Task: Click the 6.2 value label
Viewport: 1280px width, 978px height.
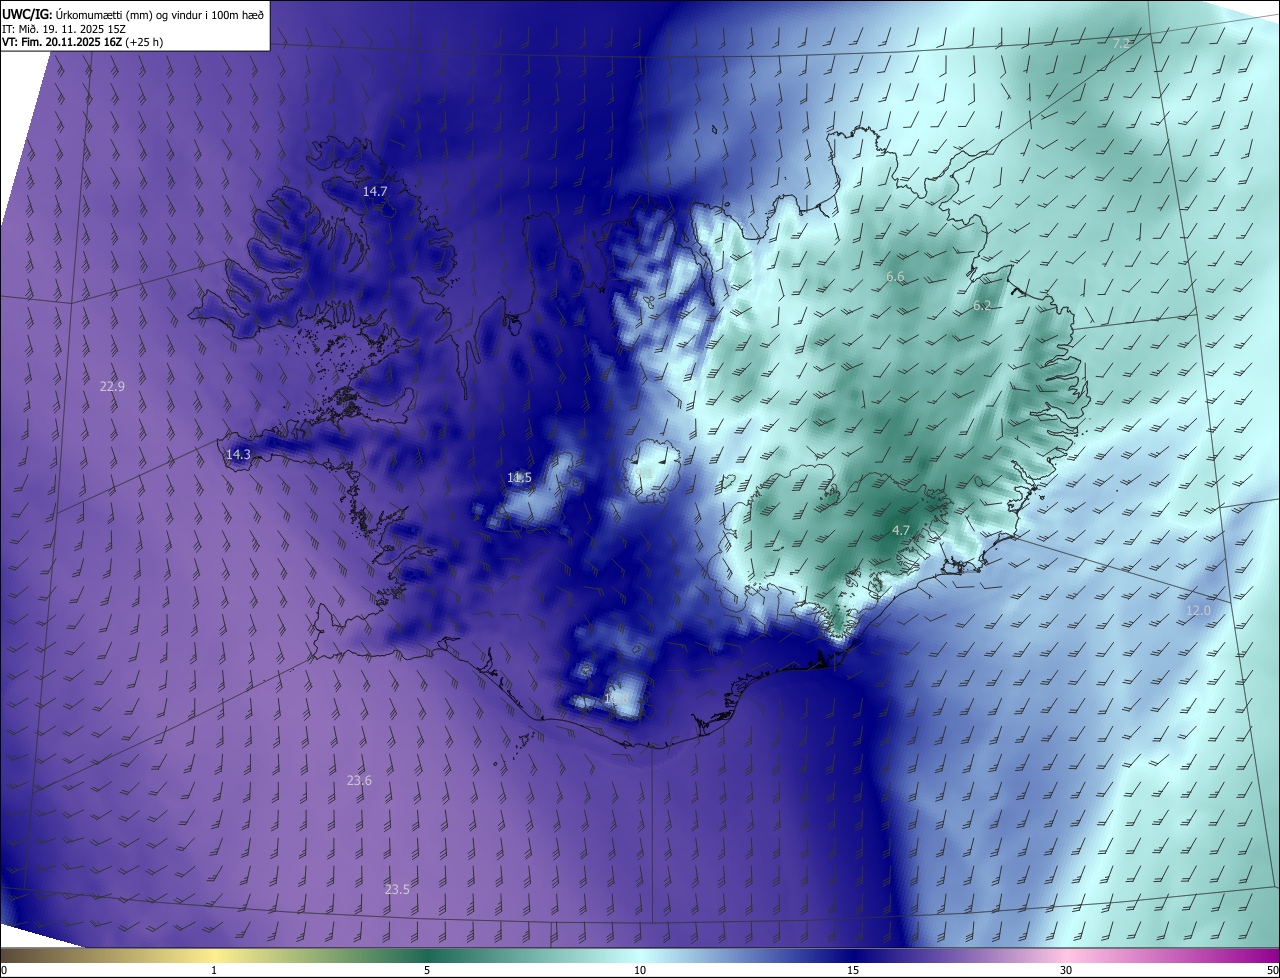Action: pyautogui.click(x=982, y=306)
